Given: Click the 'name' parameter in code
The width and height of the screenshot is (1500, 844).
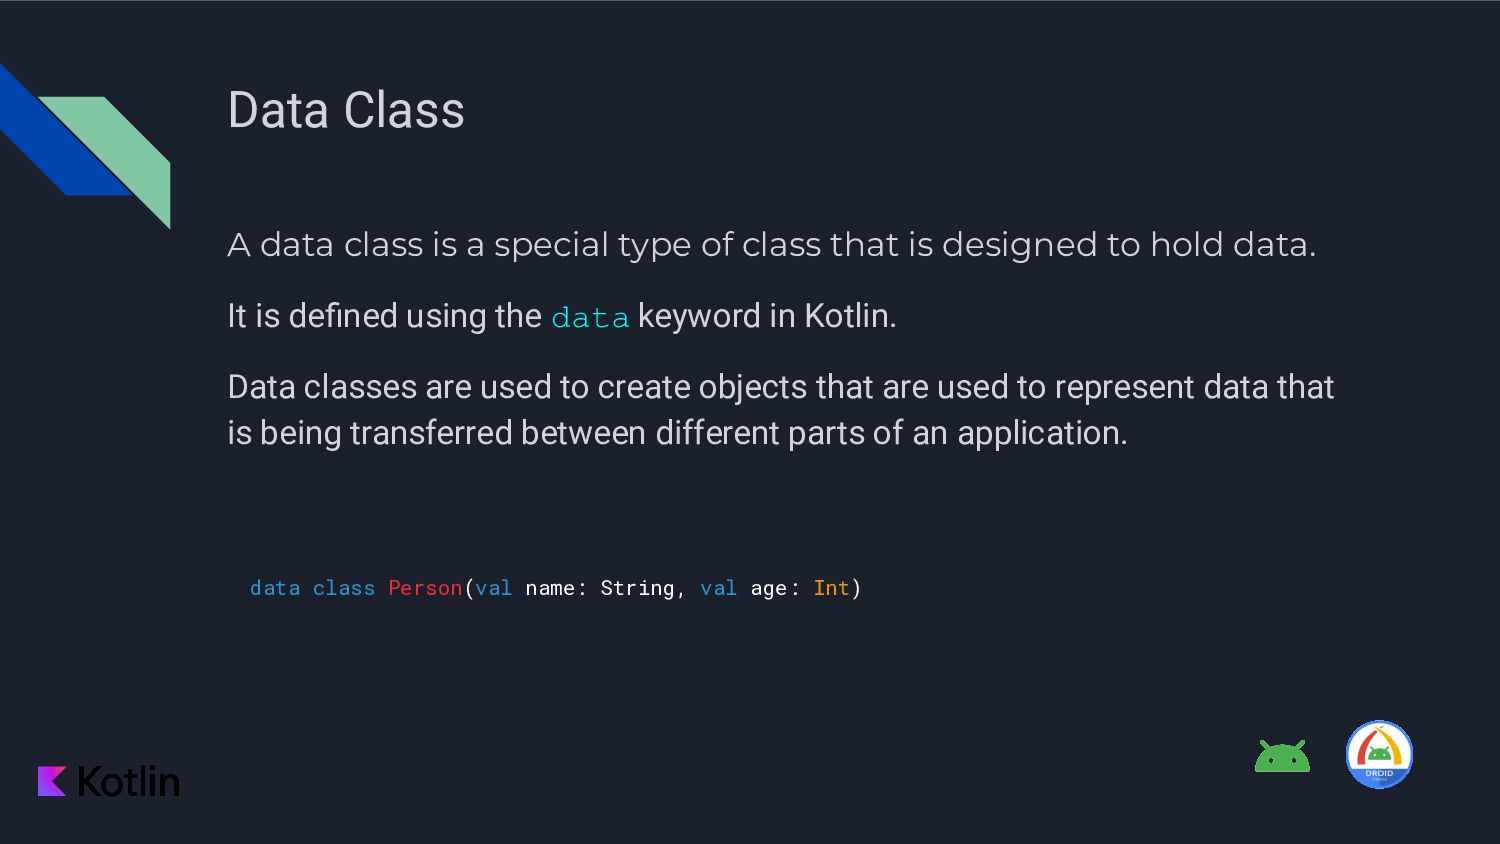Looking at the screenshot, I should click(550, 588).
